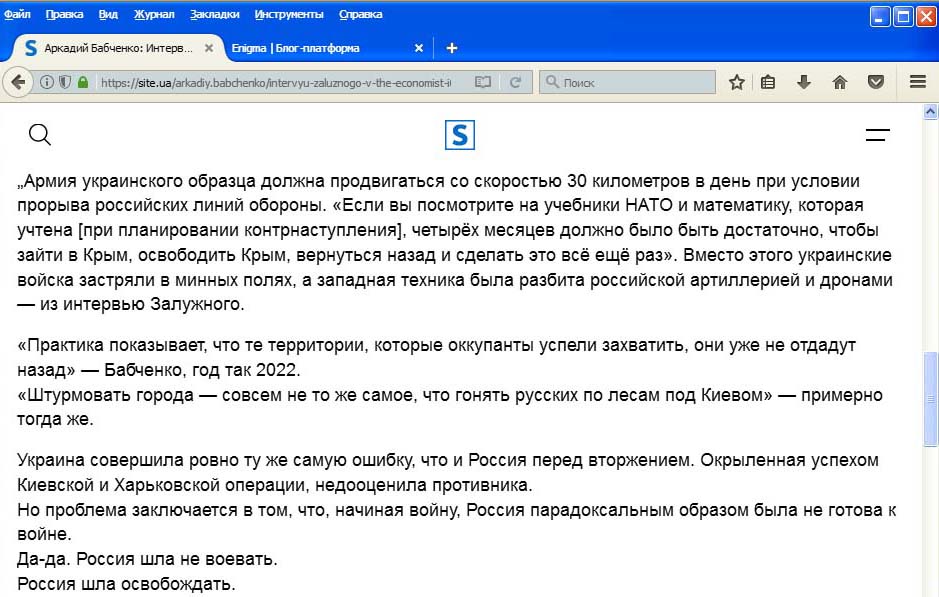Open the Закладки menu

[x=214, y=14]
